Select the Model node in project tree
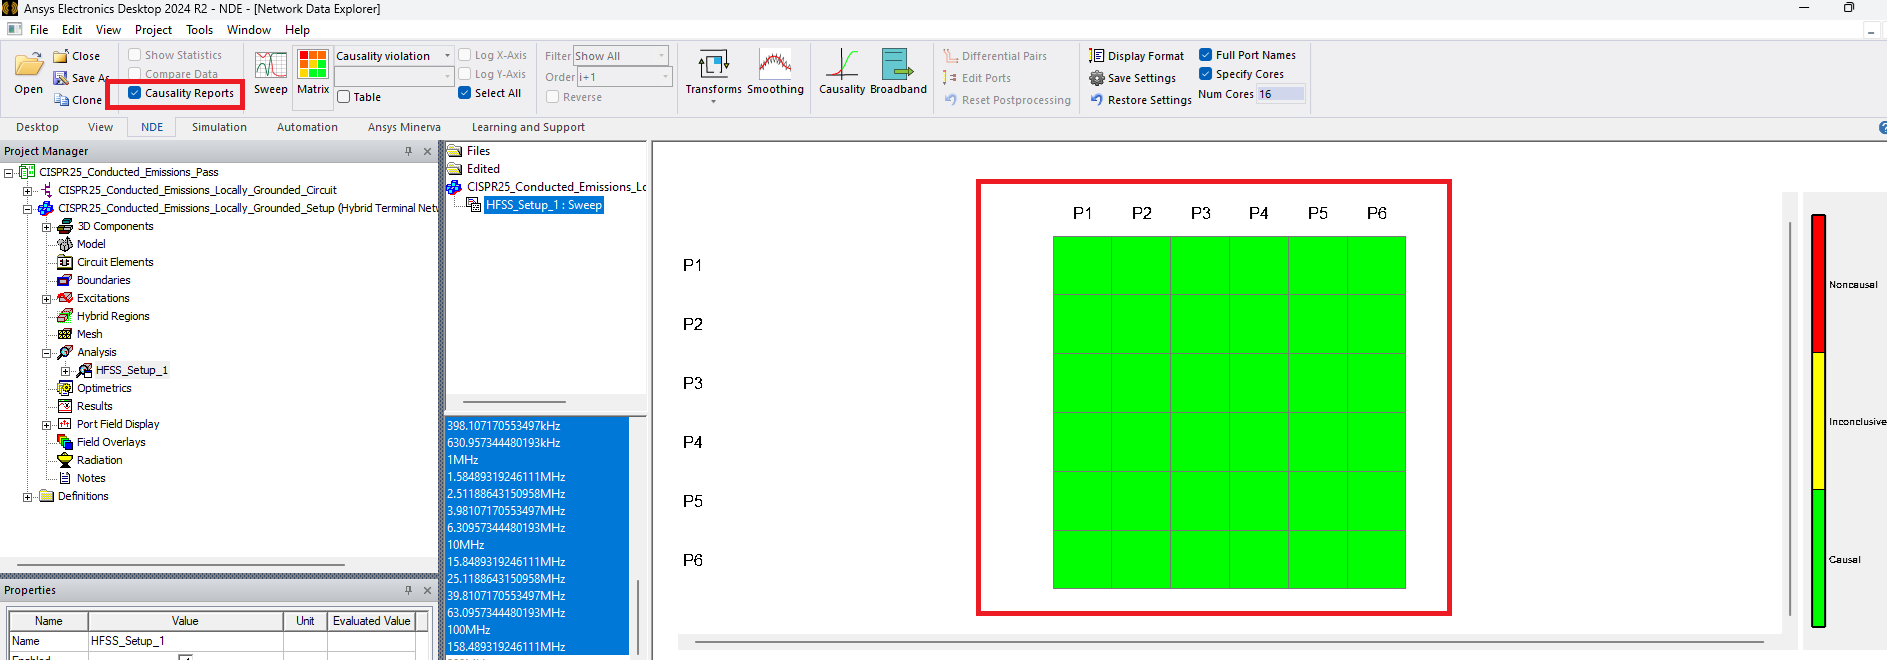Viewport: 1887px width, 660px height. tap(91, 244)
